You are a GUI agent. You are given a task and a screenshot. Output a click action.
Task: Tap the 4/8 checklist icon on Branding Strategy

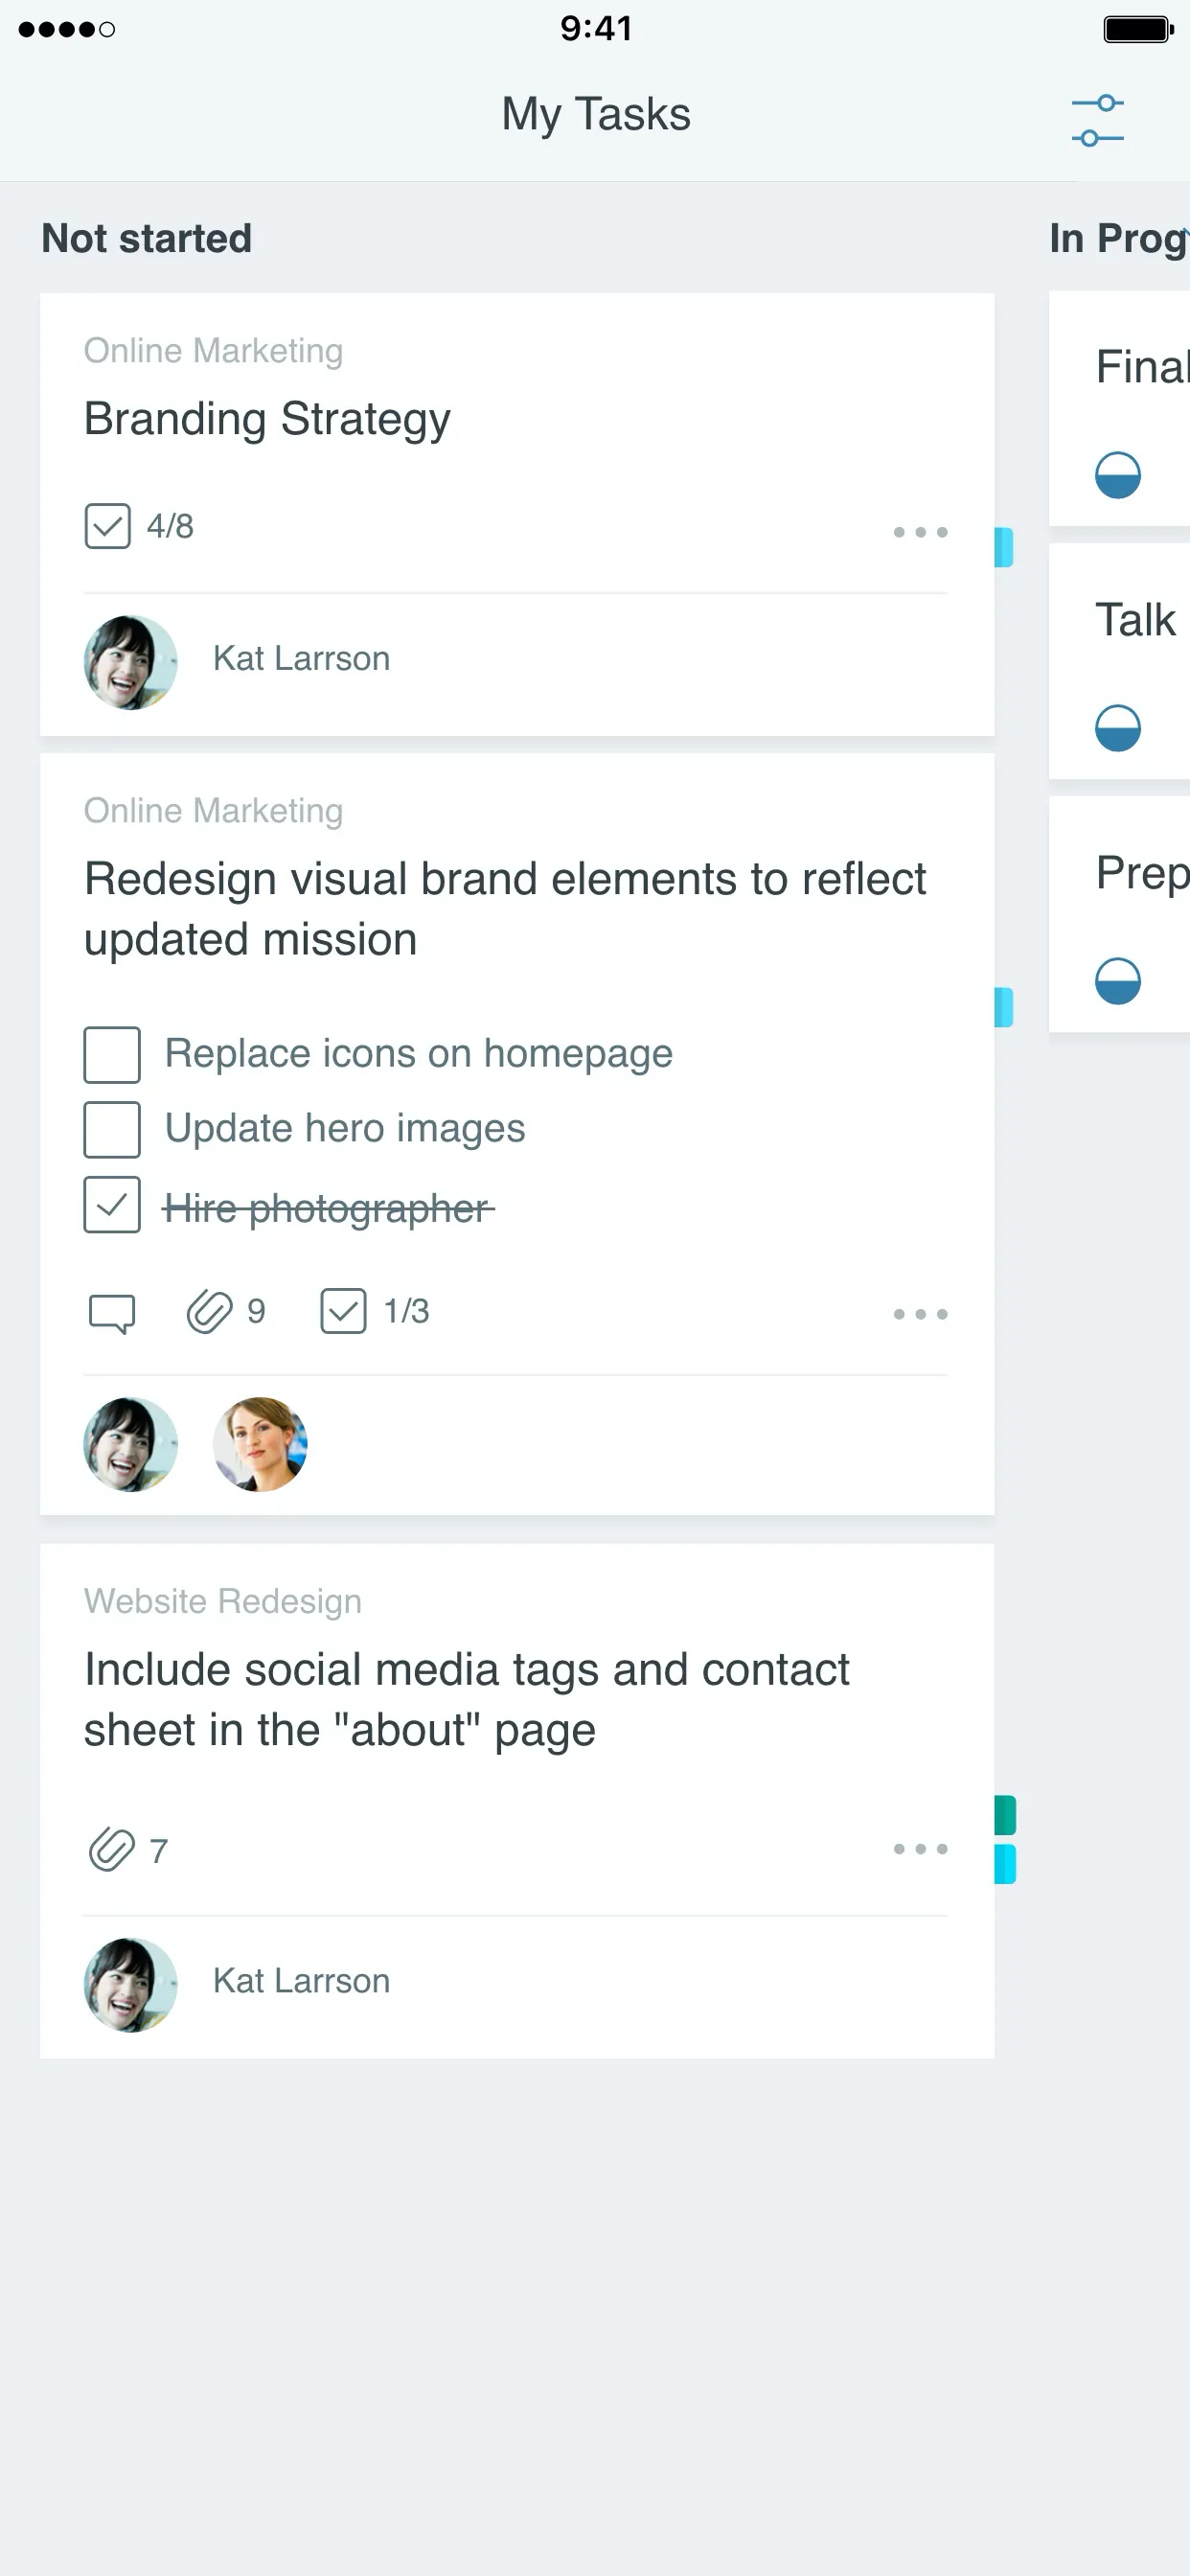(107, 526)
